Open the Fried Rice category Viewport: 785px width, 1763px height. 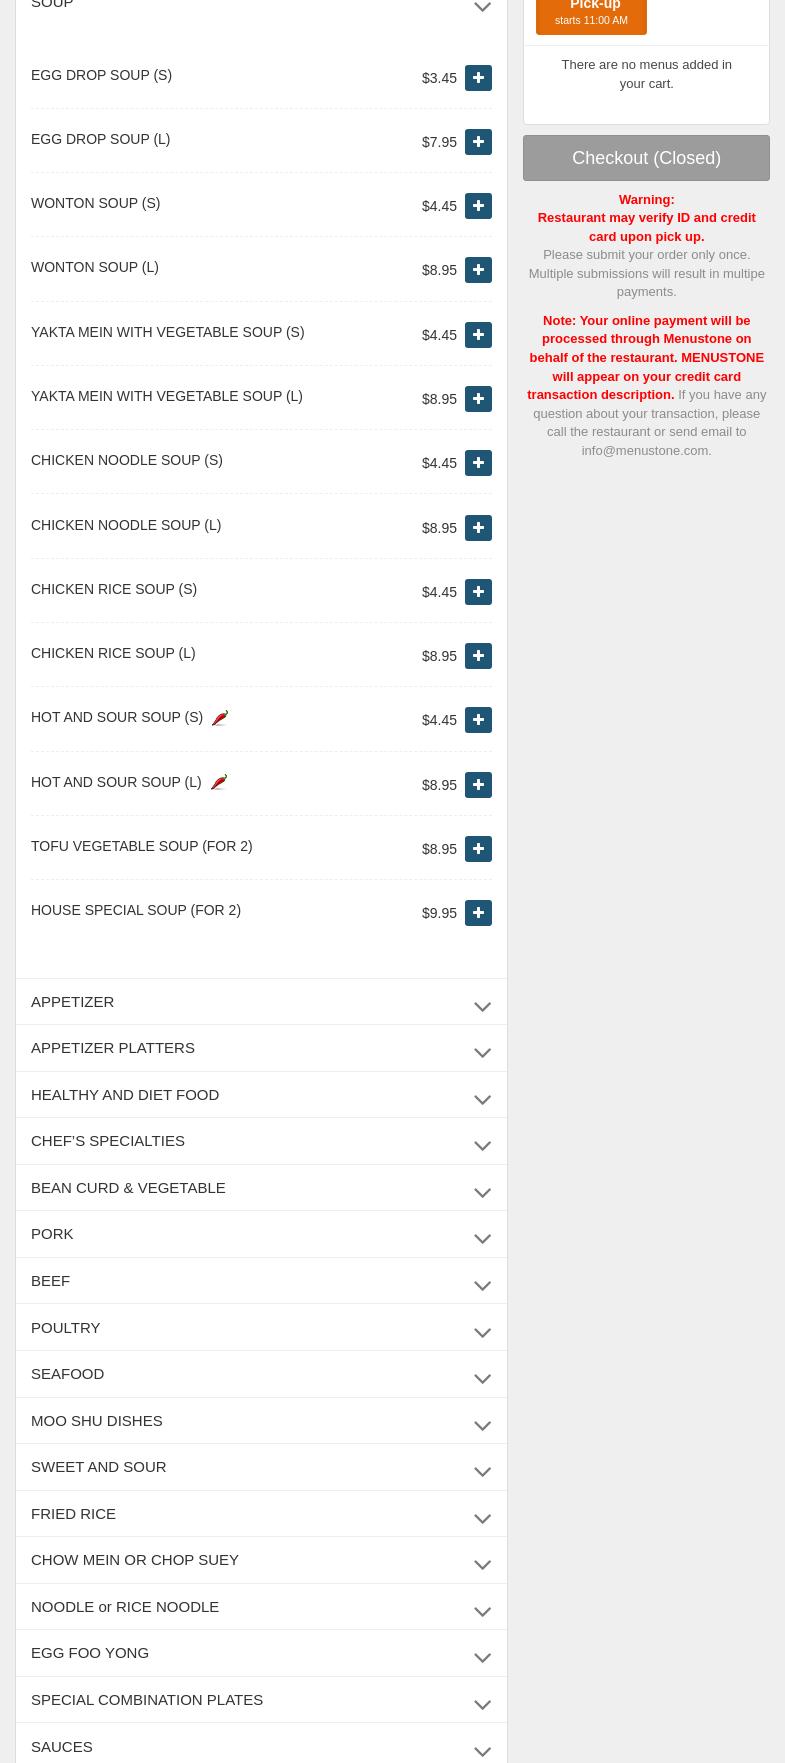[x=261, y=1514]
